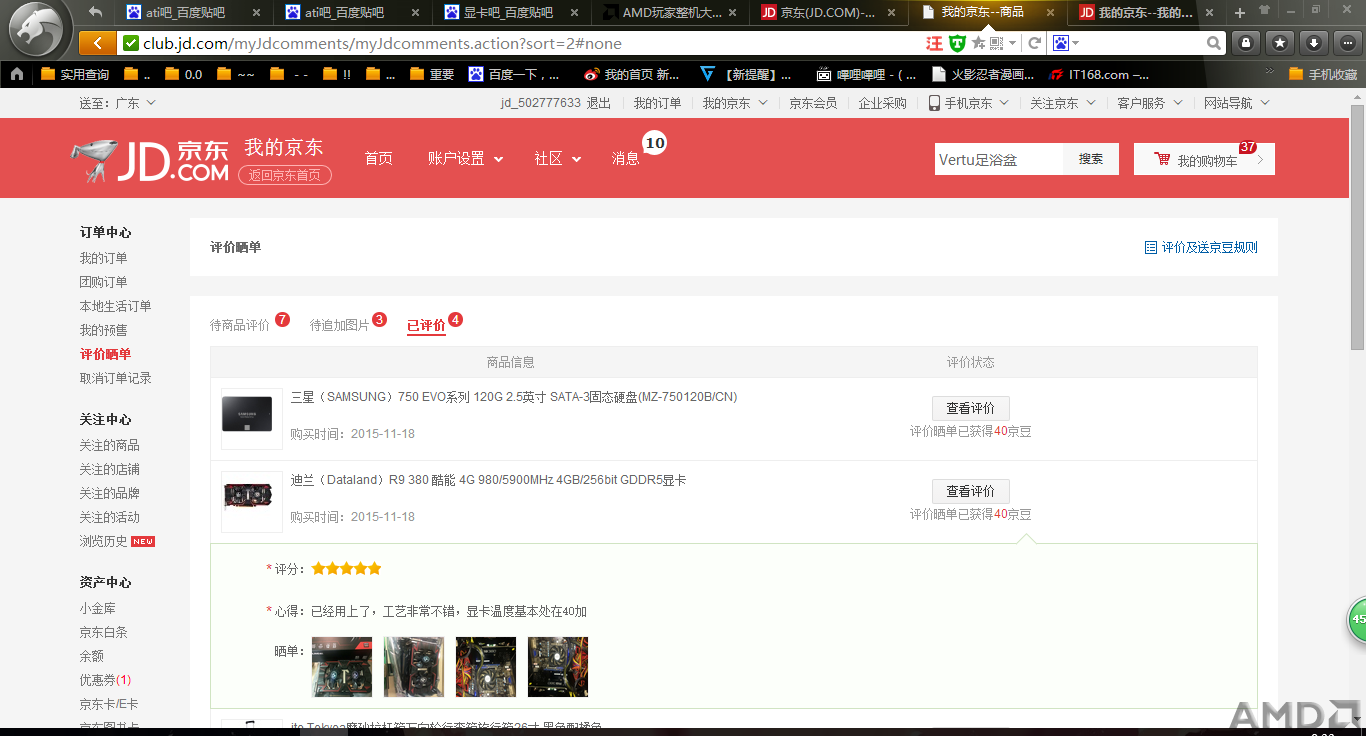The width and height of the screenshot is (1366, 736).
Task: Click the 返回京东首页 button
Action: point(285,175)
